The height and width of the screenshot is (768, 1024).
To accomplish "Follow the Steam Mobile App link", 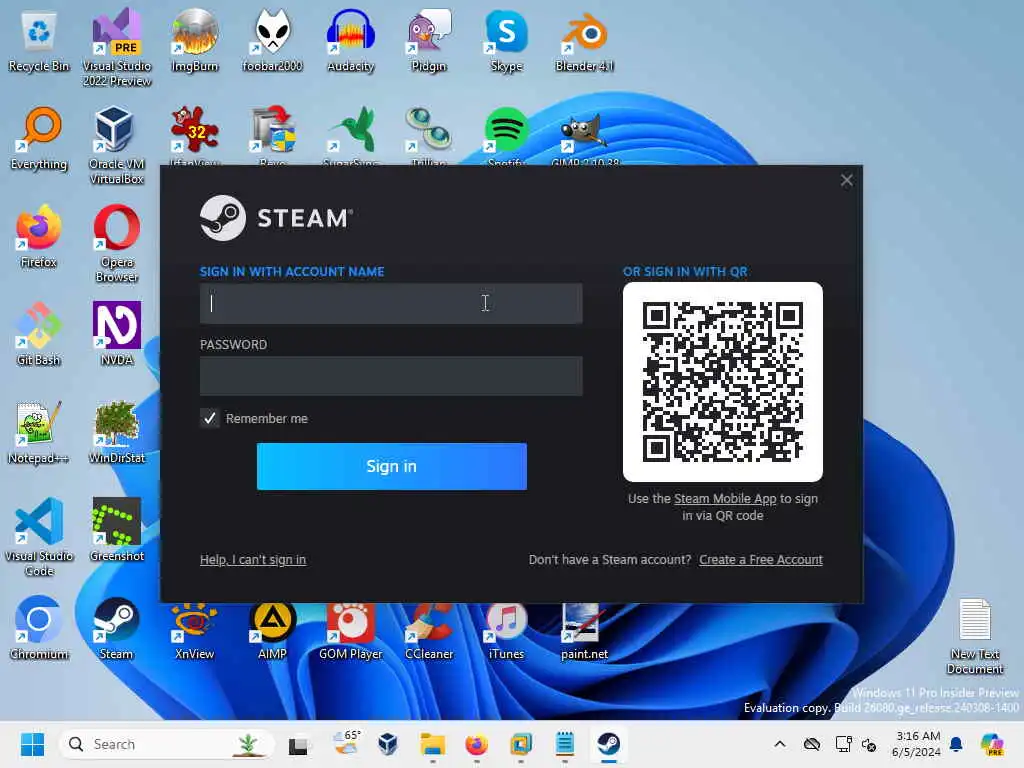I will tap(725, 499).
